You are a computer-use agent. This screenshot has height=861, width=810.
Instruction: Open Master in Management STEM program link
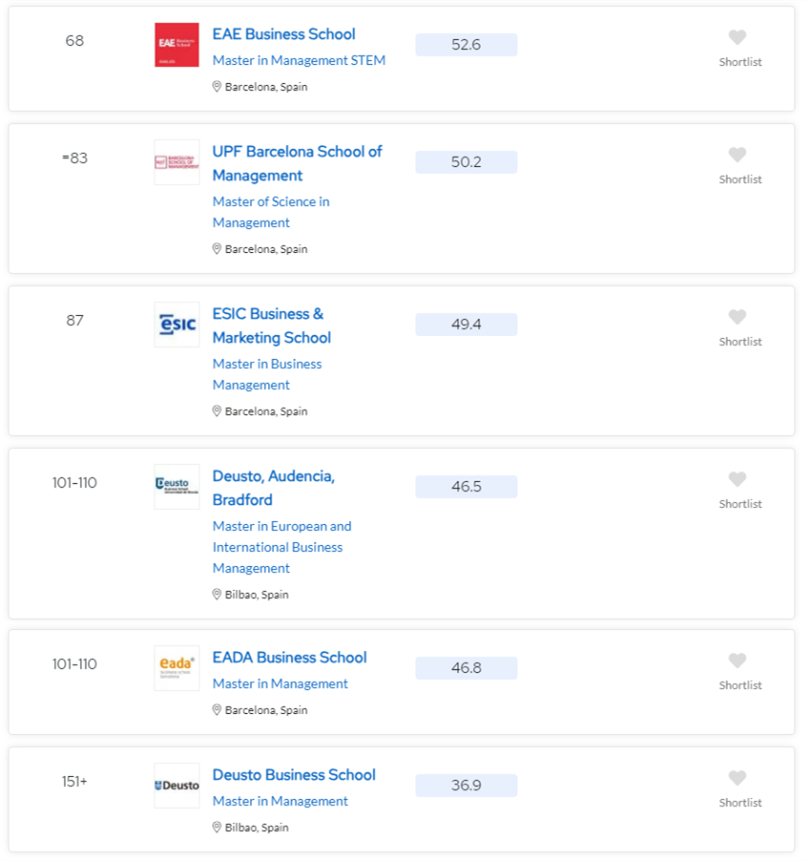tap(299, 60)
